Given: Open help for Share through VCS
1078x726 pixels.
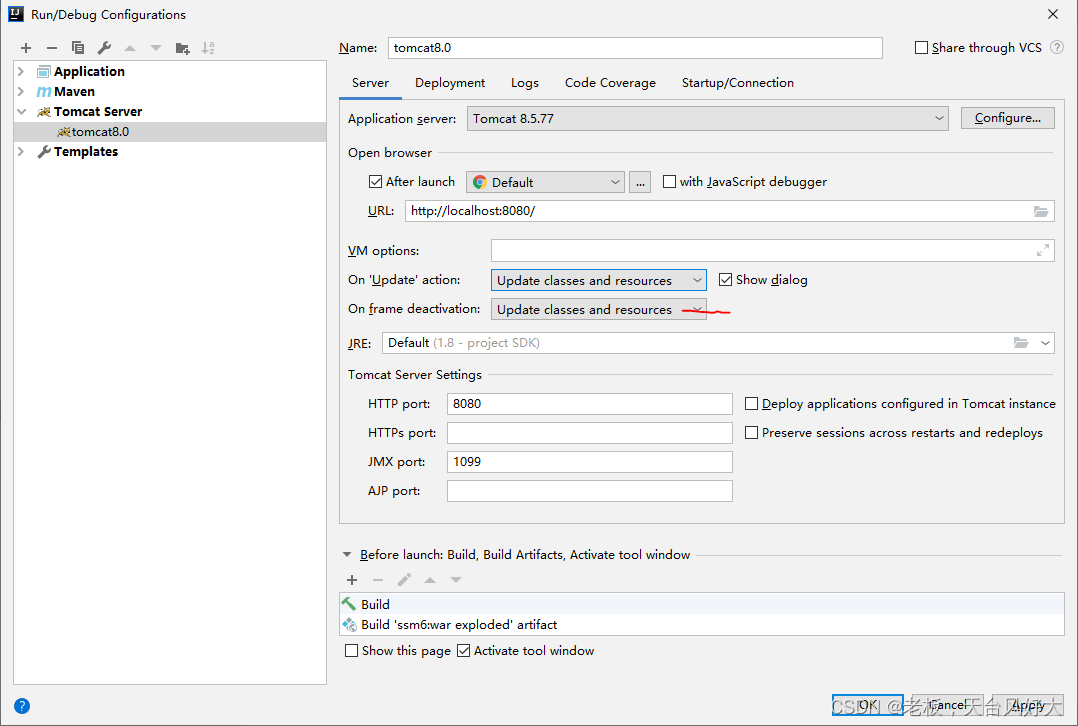Looking at the screenshot, I should click(1057, 47).
